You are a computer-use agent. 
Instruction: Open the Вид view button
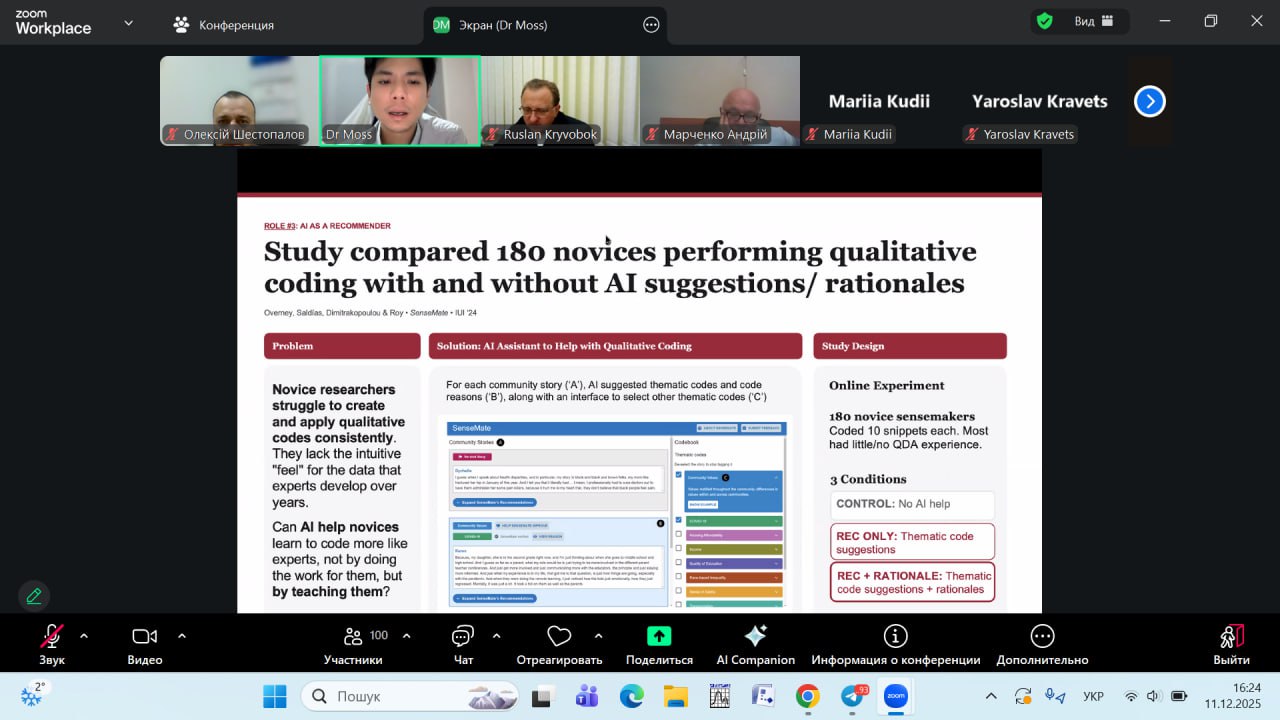tap(1085, 21)
